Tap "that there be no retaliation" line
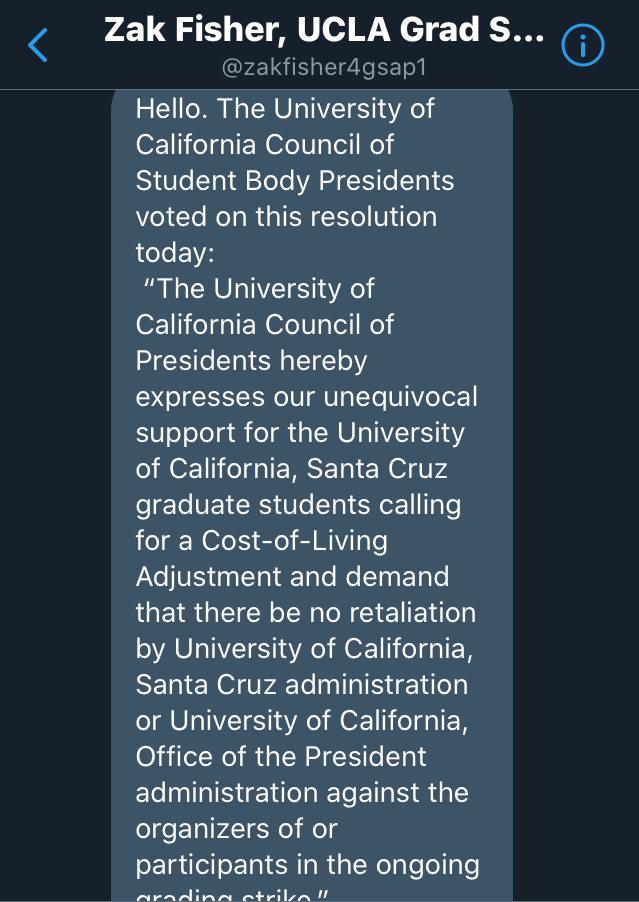 (x=305, y=612)
